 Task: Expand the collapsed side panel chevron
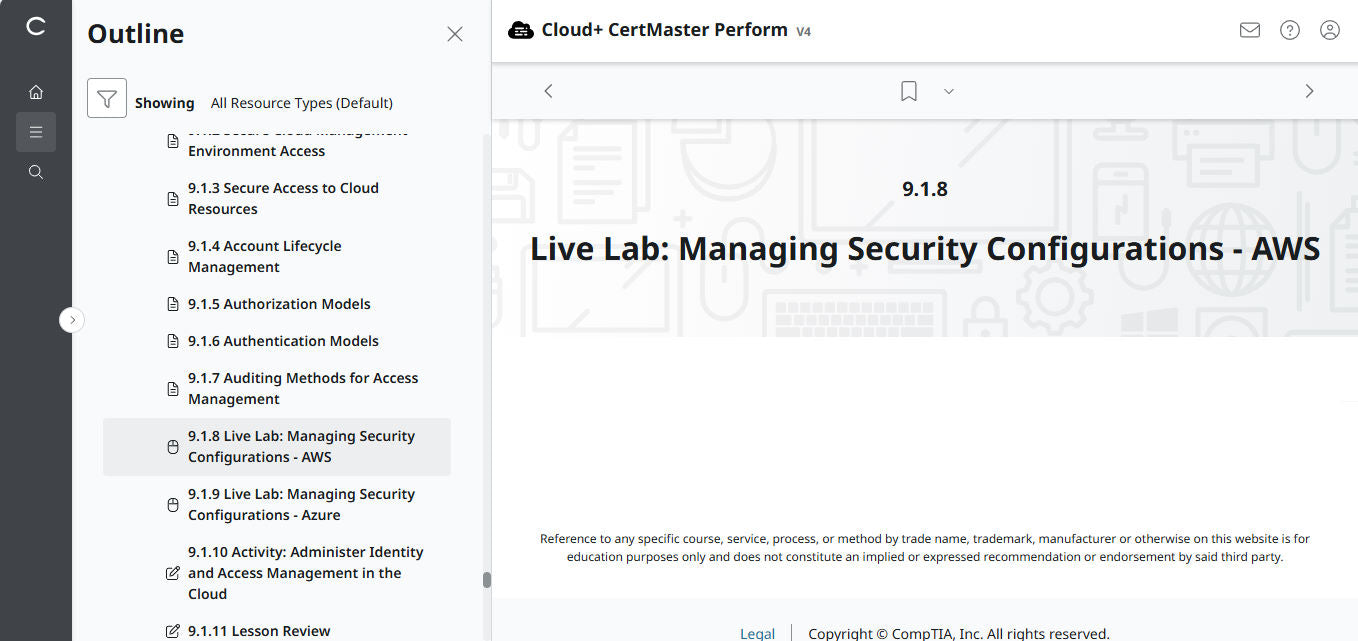71,319
